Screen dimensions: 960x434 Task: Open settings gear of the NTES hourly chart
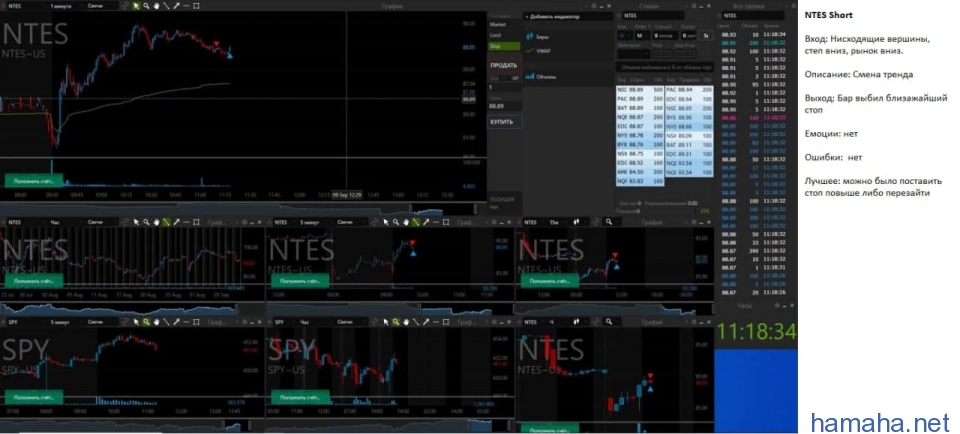point(245,222)
